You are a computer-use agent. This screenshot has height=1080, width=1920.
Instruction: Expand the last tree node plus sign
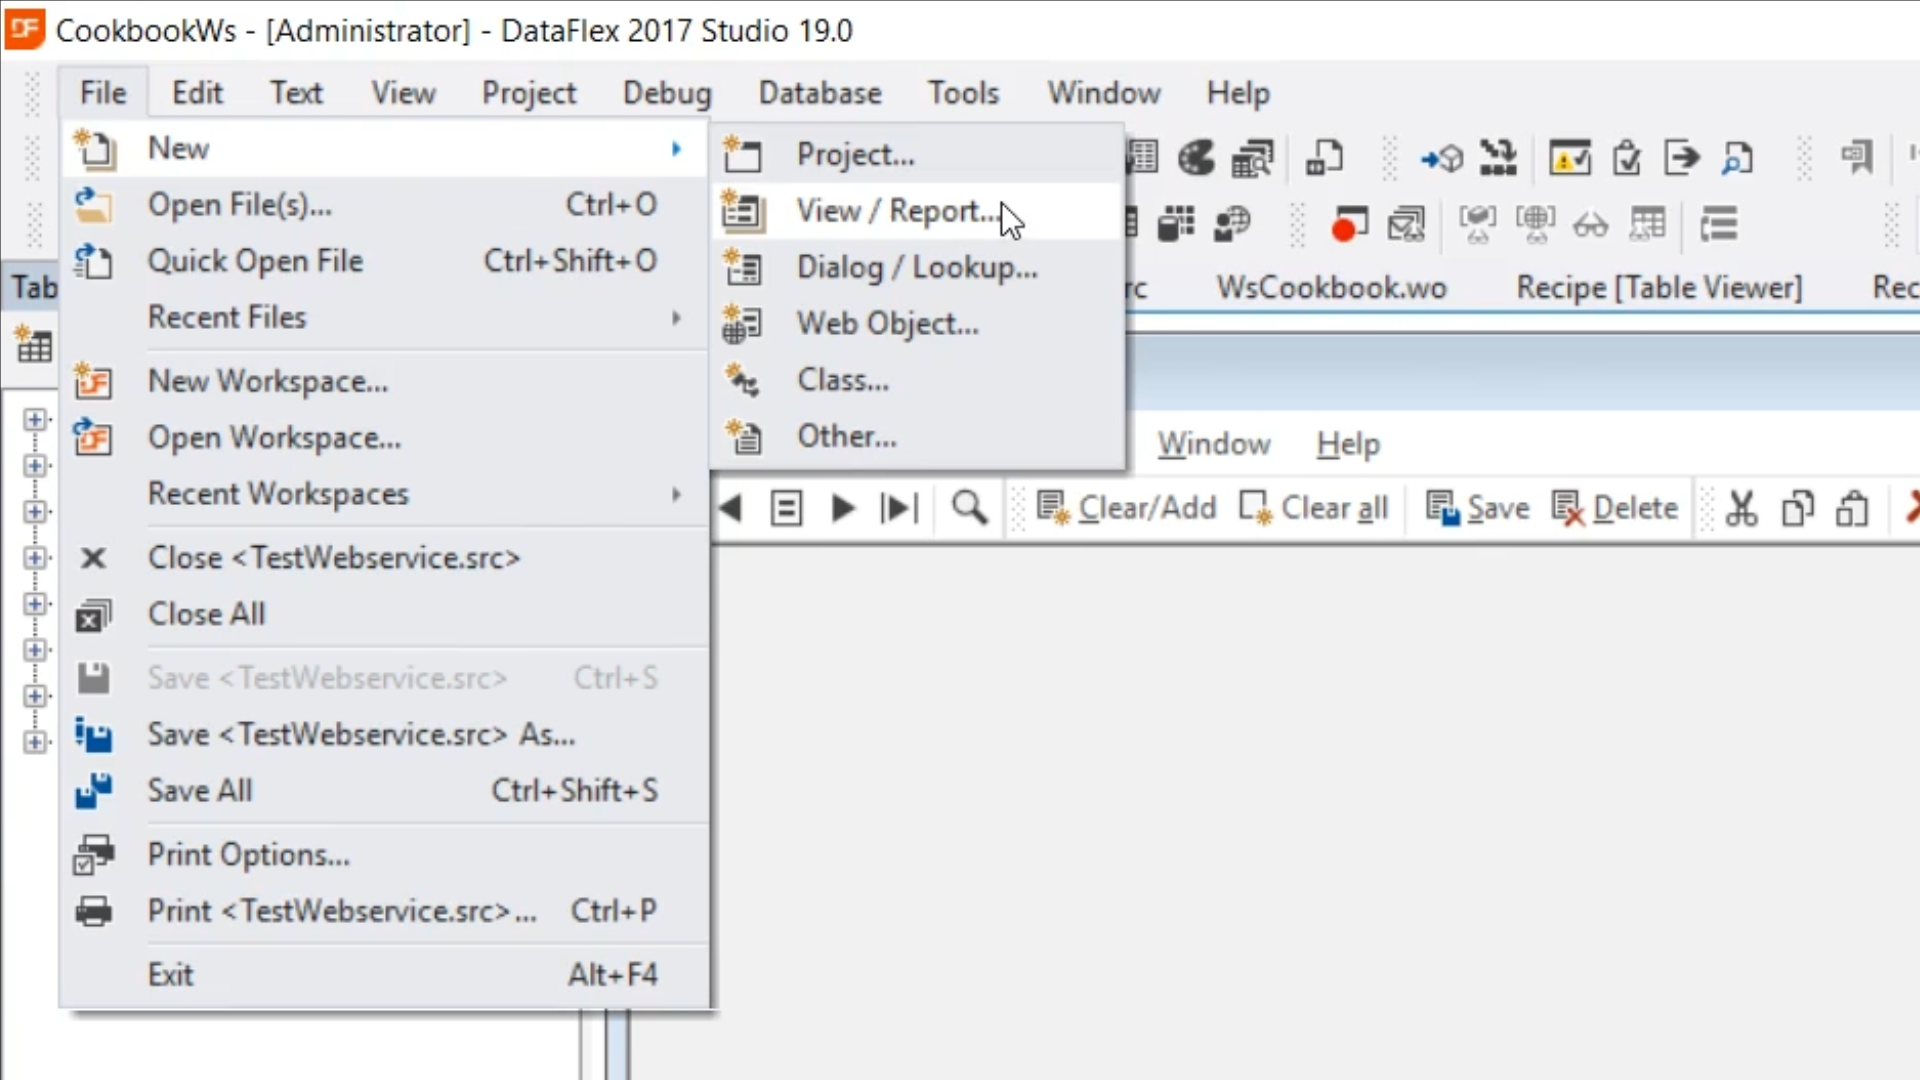click(35, 742)
